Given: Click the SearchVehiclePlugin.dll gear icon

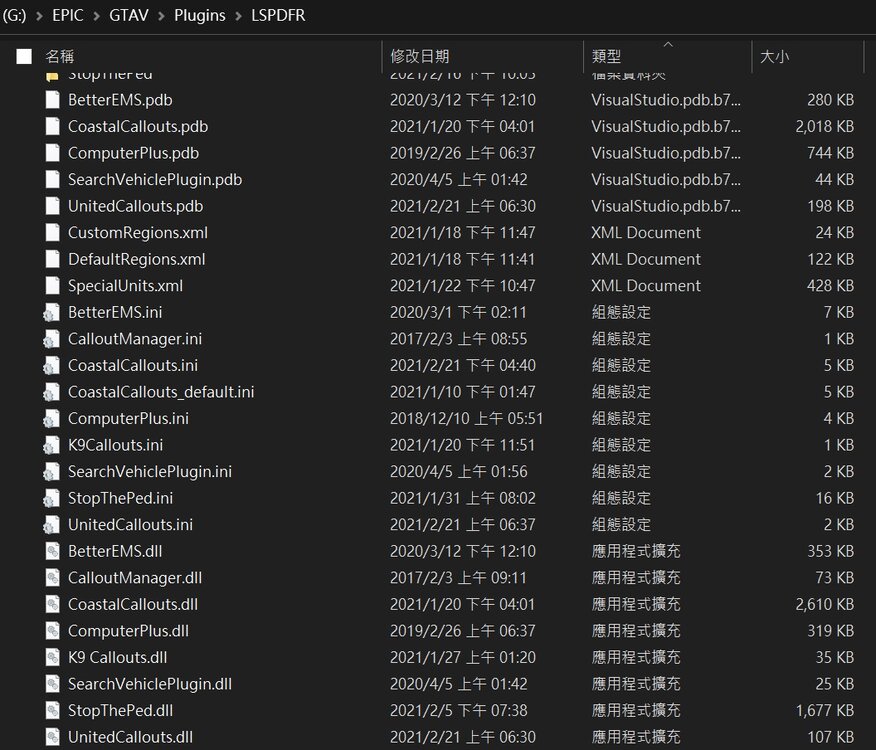Looking at the screenshot, I should [x=52, y=684].
